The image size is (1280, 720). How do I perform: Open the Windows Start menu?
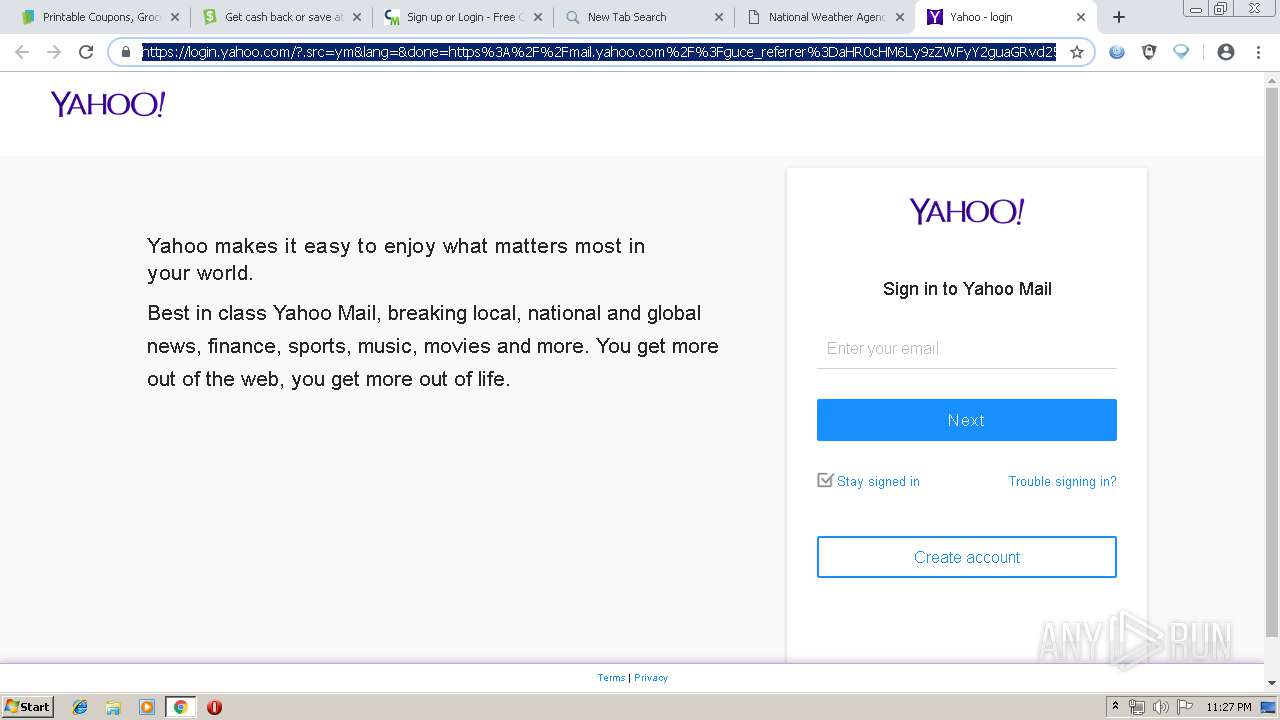point(28,706)
